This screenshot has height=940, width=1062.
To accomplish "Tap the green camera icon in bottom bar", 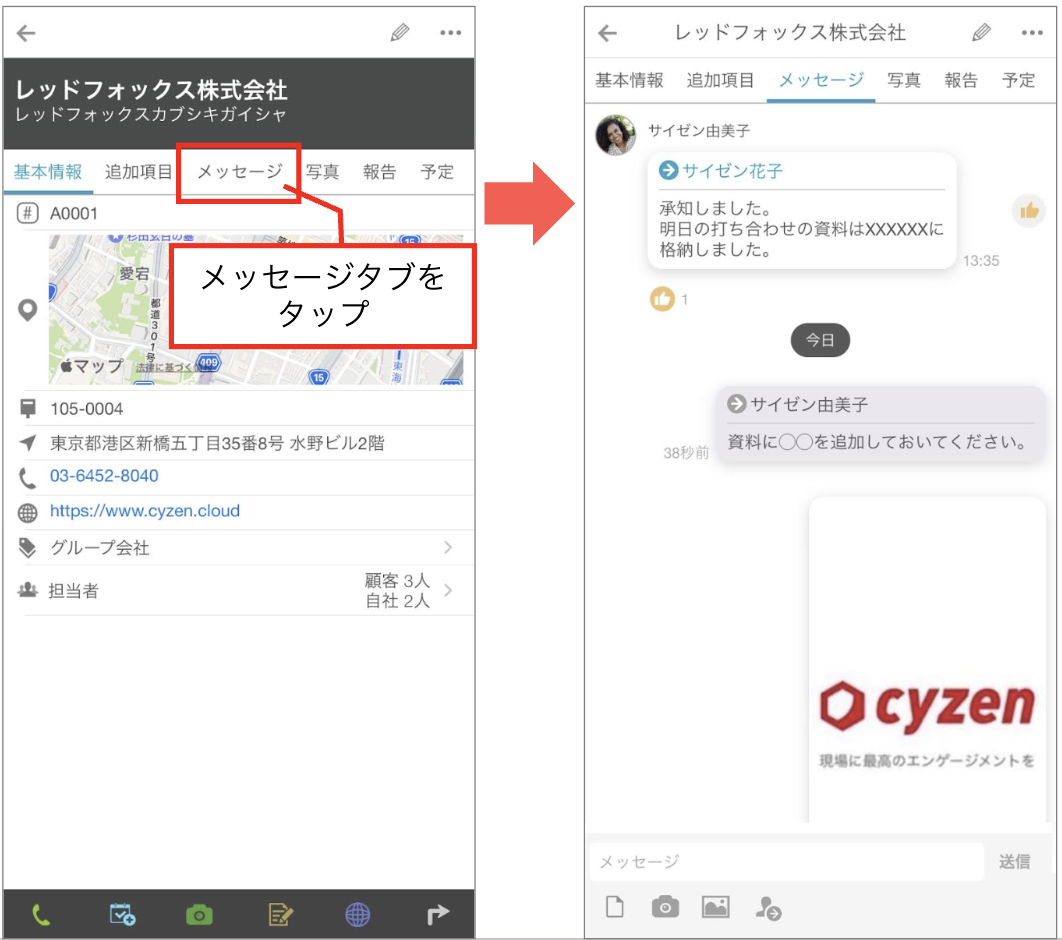I will (199, 915).
